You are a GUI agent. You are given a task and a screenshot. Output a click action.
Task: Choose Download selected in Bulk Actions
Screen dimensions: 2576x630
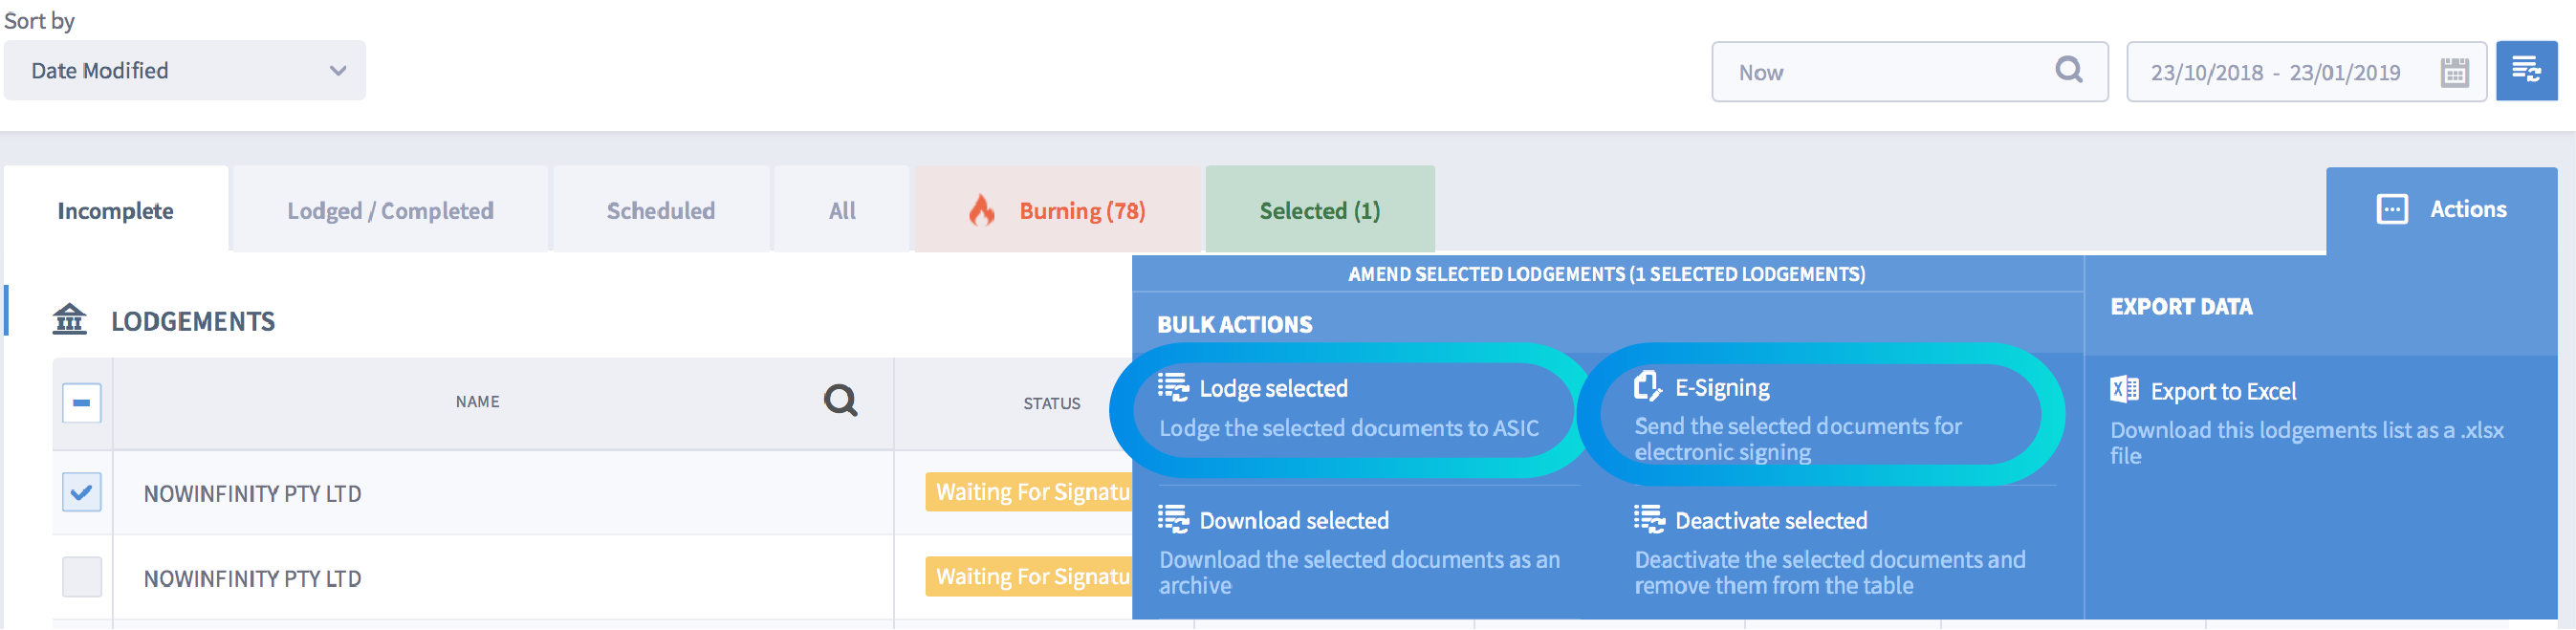(1294, 521)
